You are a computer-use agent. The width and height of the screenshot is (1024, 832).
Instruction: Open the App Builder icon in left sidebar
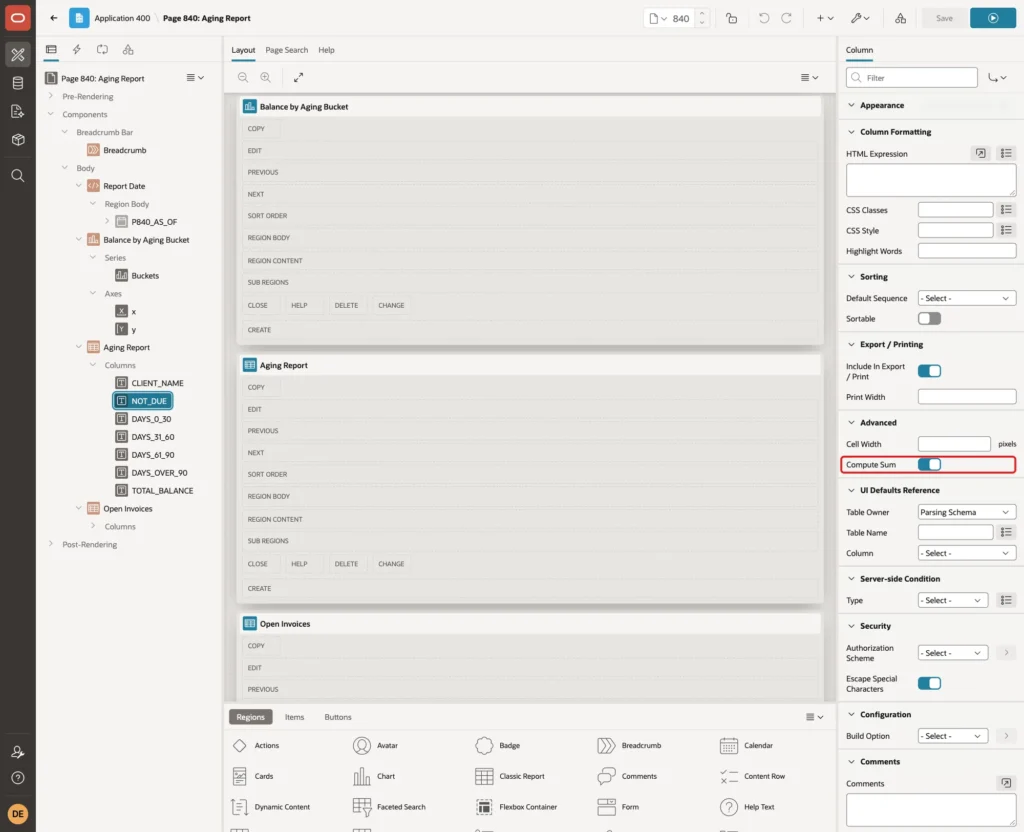(18, 55)
